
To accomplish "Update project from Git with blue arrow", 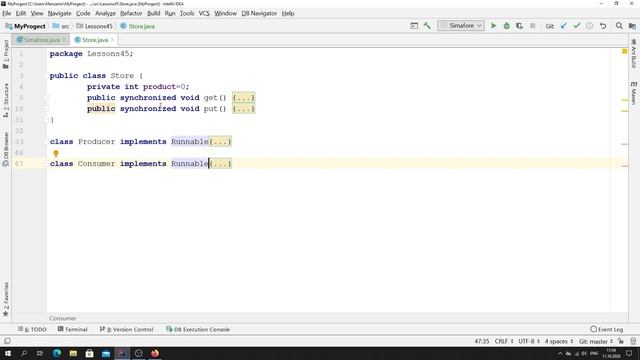I will point(564,26).
